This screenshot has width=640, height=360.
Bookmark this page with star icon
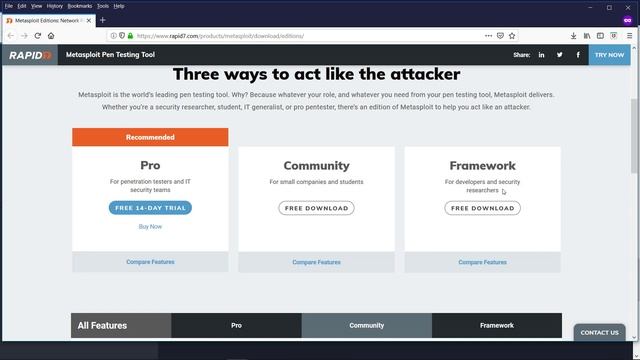click(x=512, y=36)
